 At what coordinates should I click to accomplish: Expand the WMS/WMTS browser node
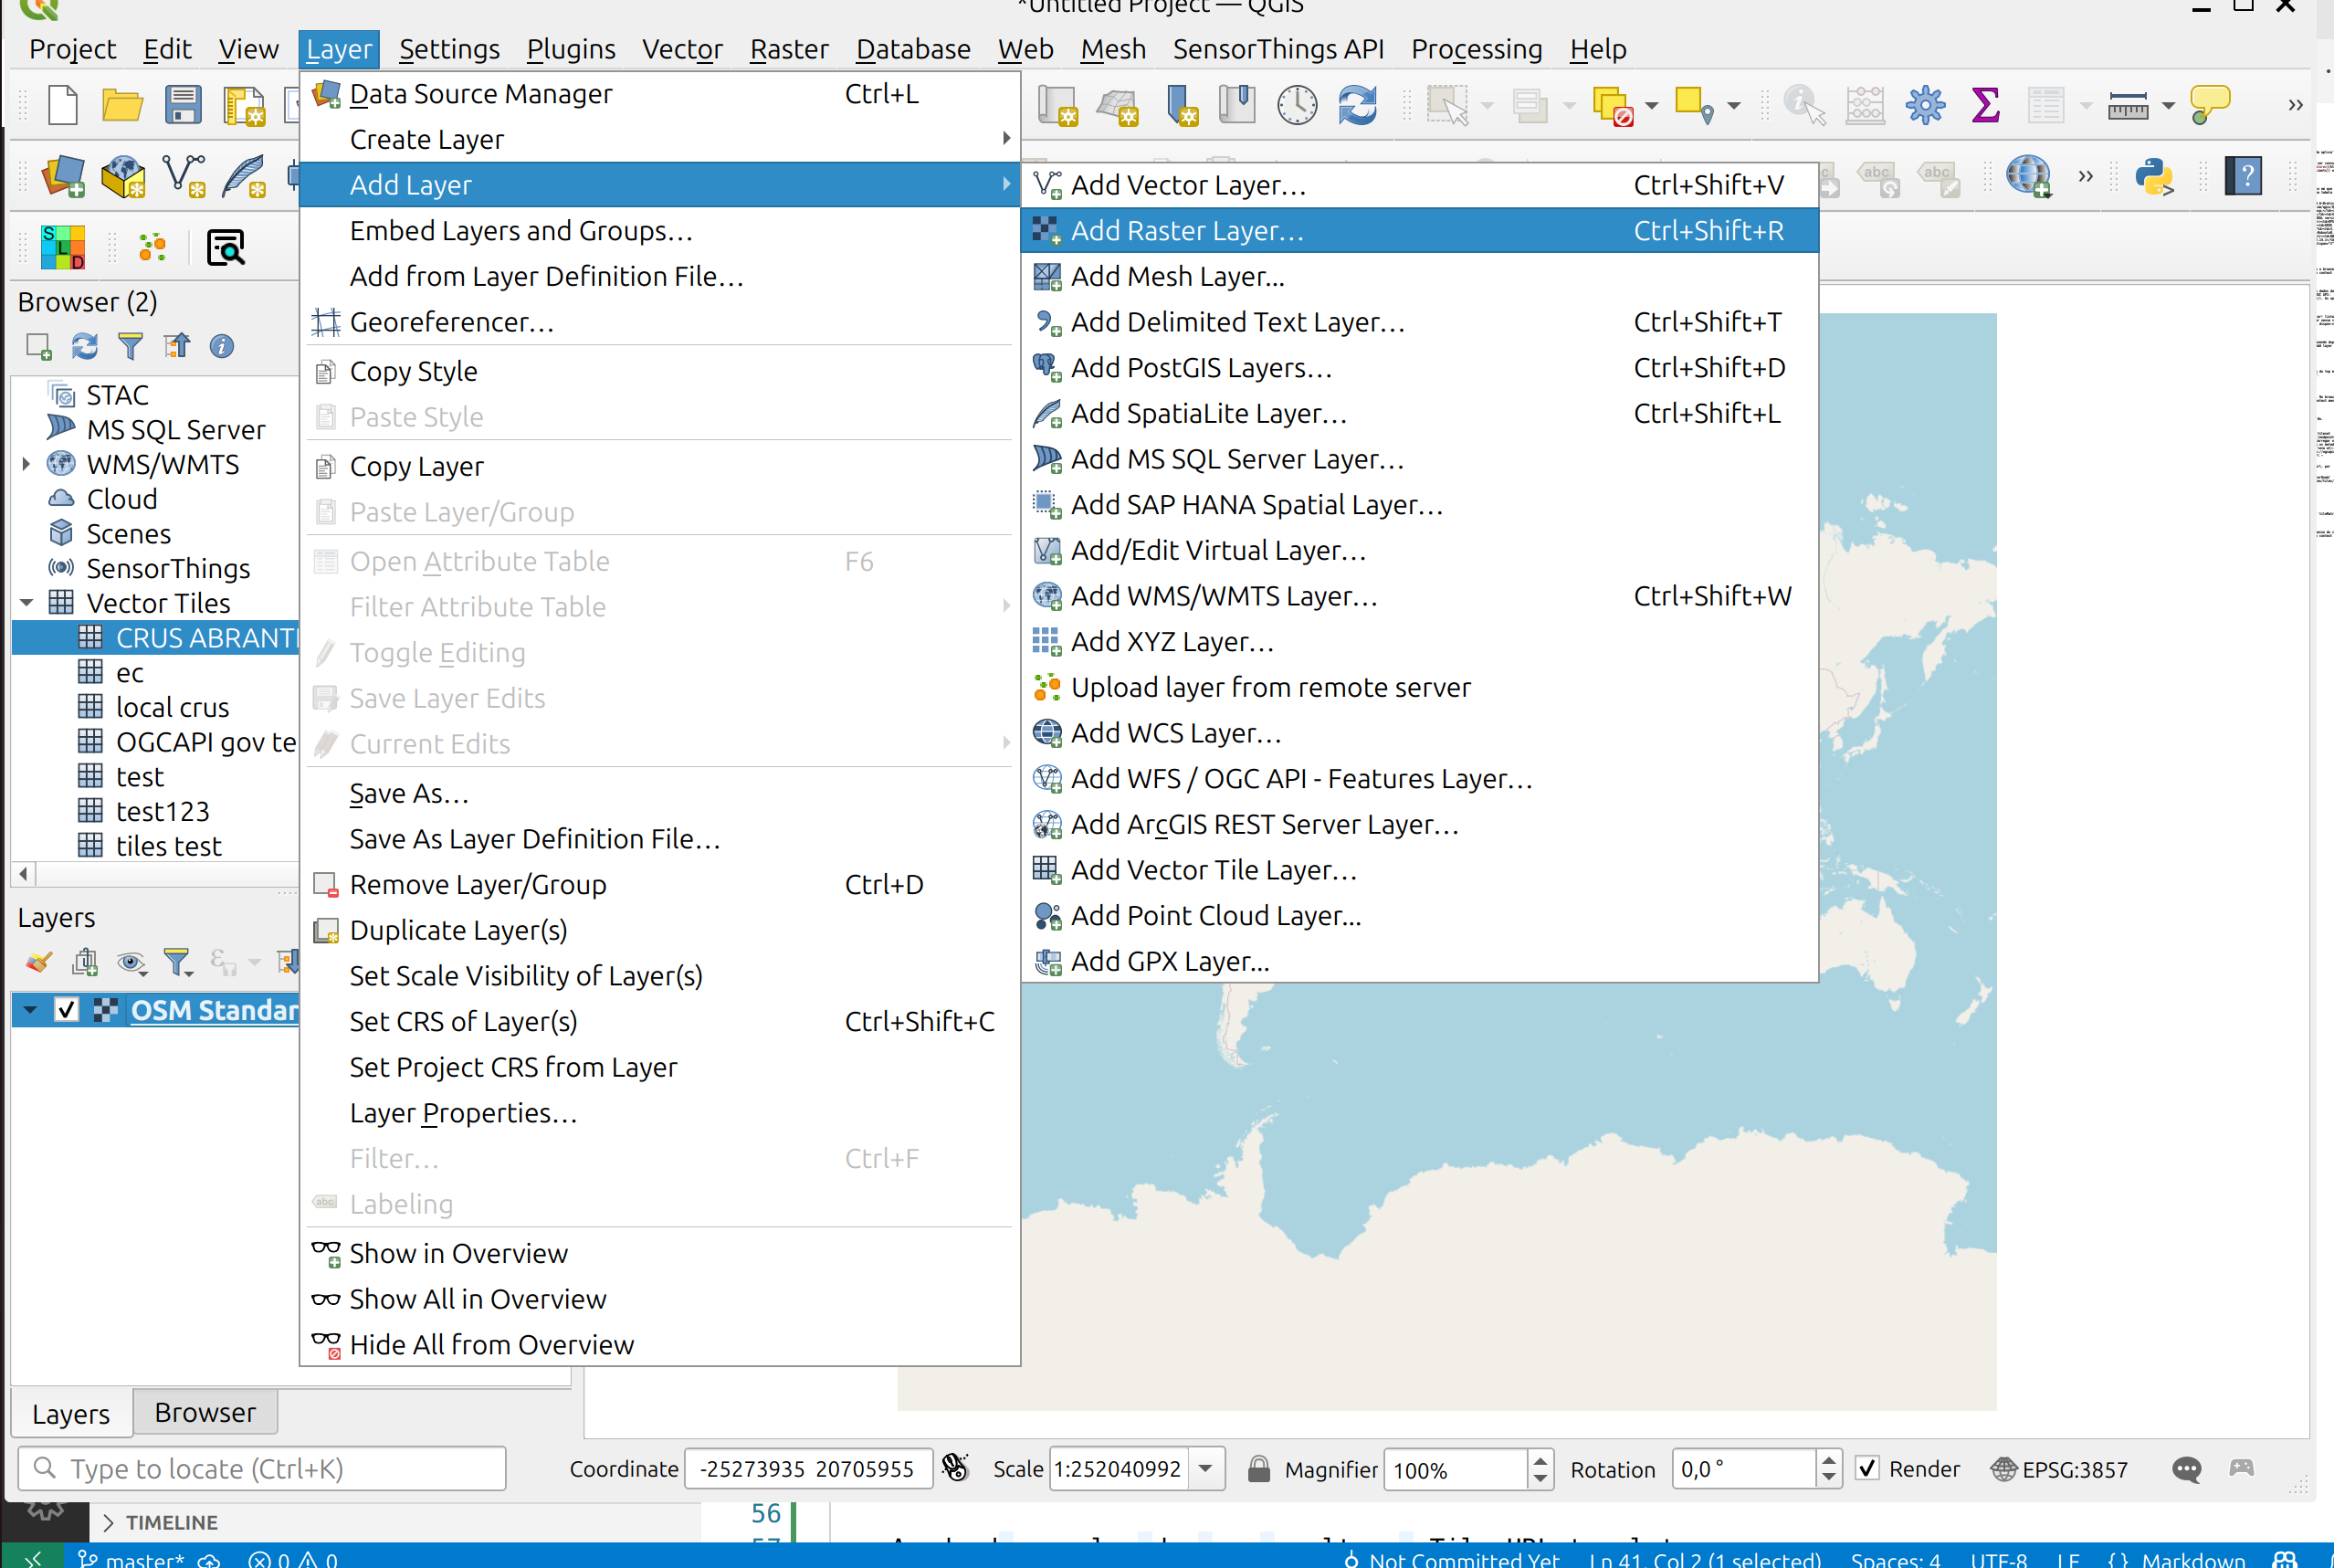[x=26, y=464]
